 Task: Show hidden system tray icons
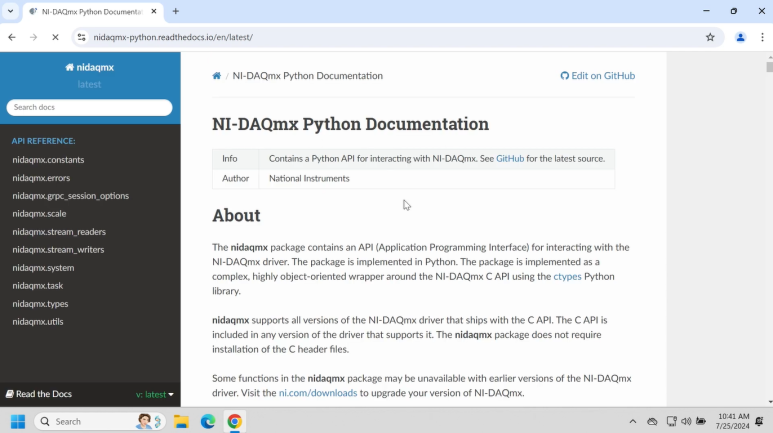point(632,422)
